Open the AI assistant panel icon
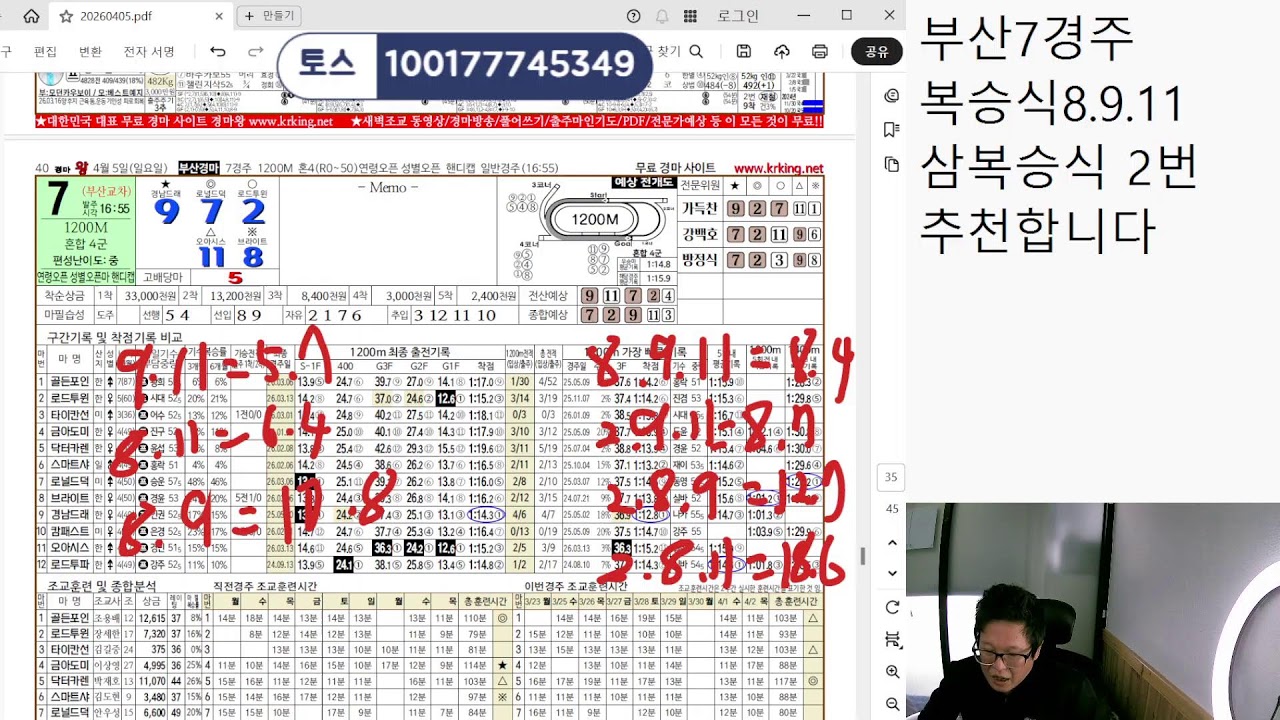The height and width of the screenshot is (720, 1280). point(892,95)
